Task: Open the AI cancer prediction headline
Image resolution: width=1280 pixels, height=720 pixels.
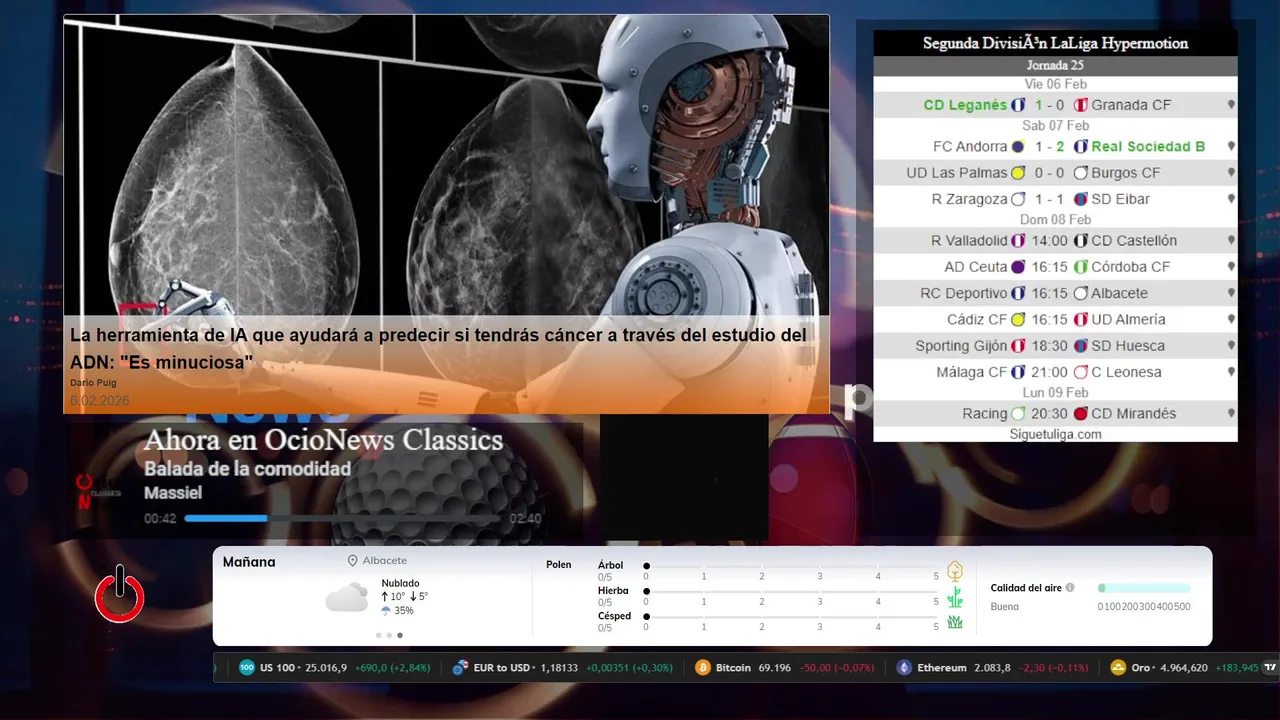Action: click(438, 348)
